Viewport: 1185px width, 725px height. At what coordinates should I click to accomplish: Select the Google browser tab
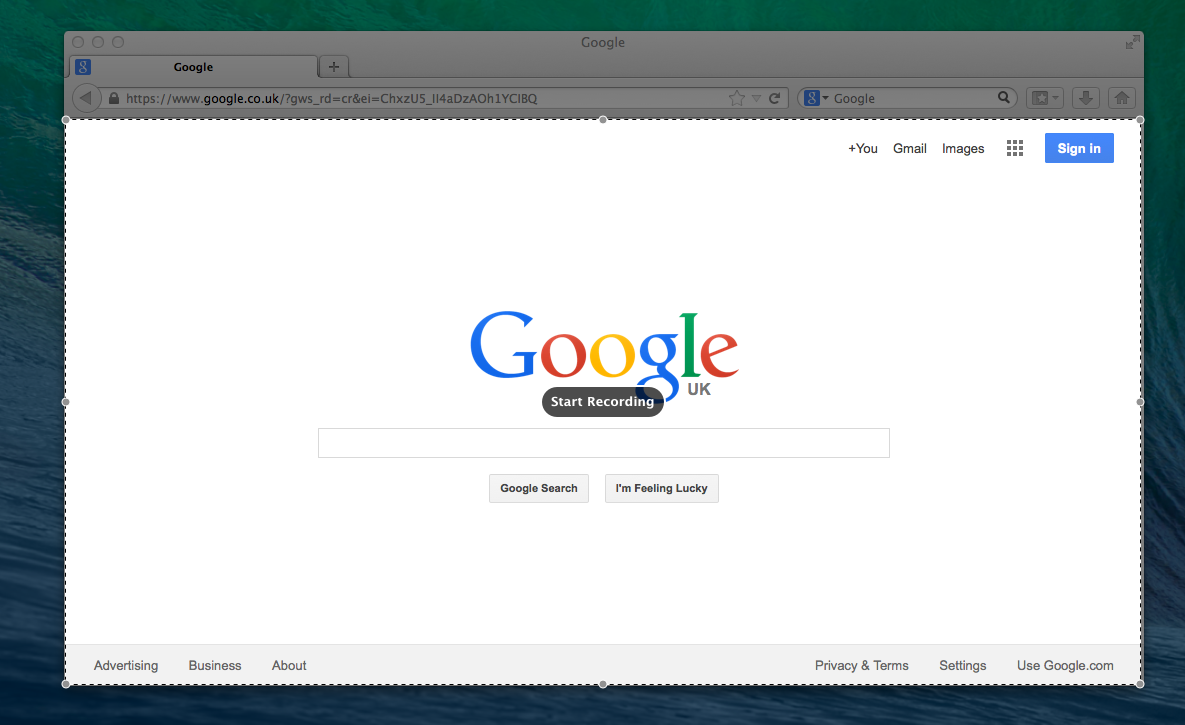click(193, 67)
